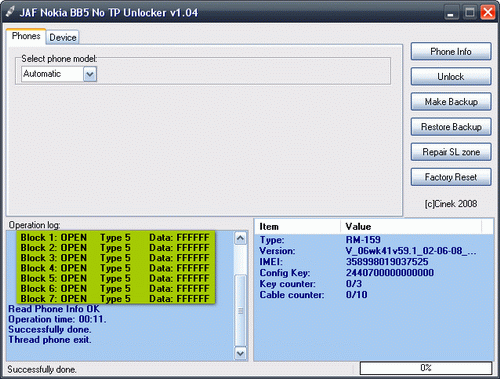The width and height of the screenshot is (500, 379).
Task: Close the JAF Unlocker window
Action: [x=488, y=13]
